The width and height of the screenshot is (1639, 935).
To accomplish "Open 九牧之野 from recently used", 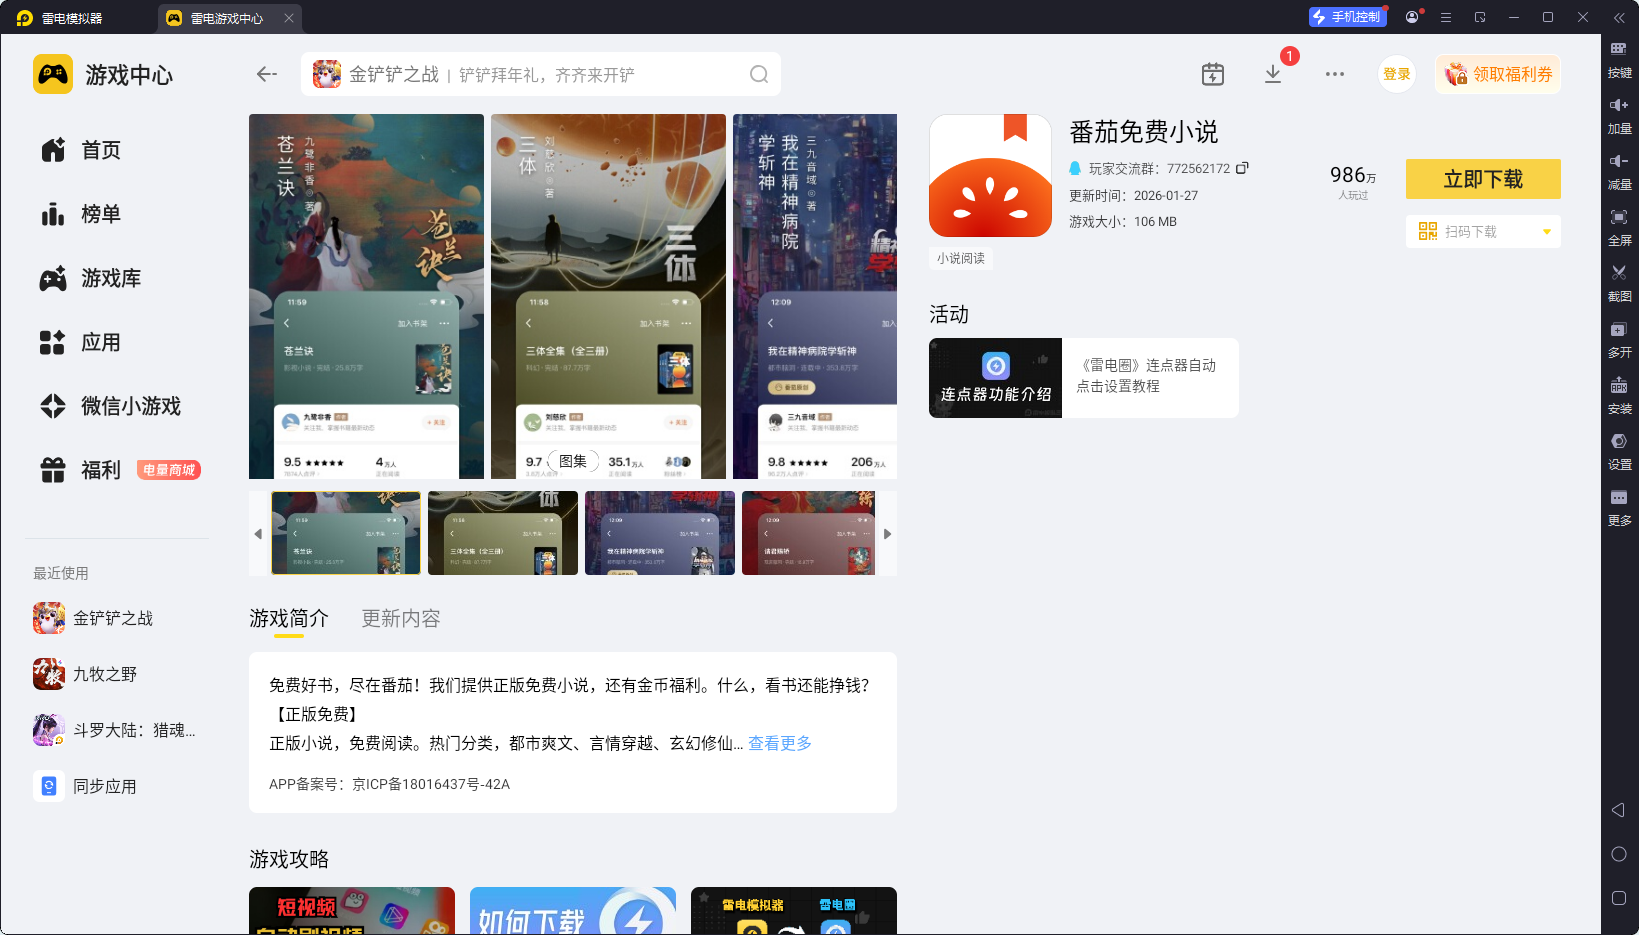I will coord(85,674).
